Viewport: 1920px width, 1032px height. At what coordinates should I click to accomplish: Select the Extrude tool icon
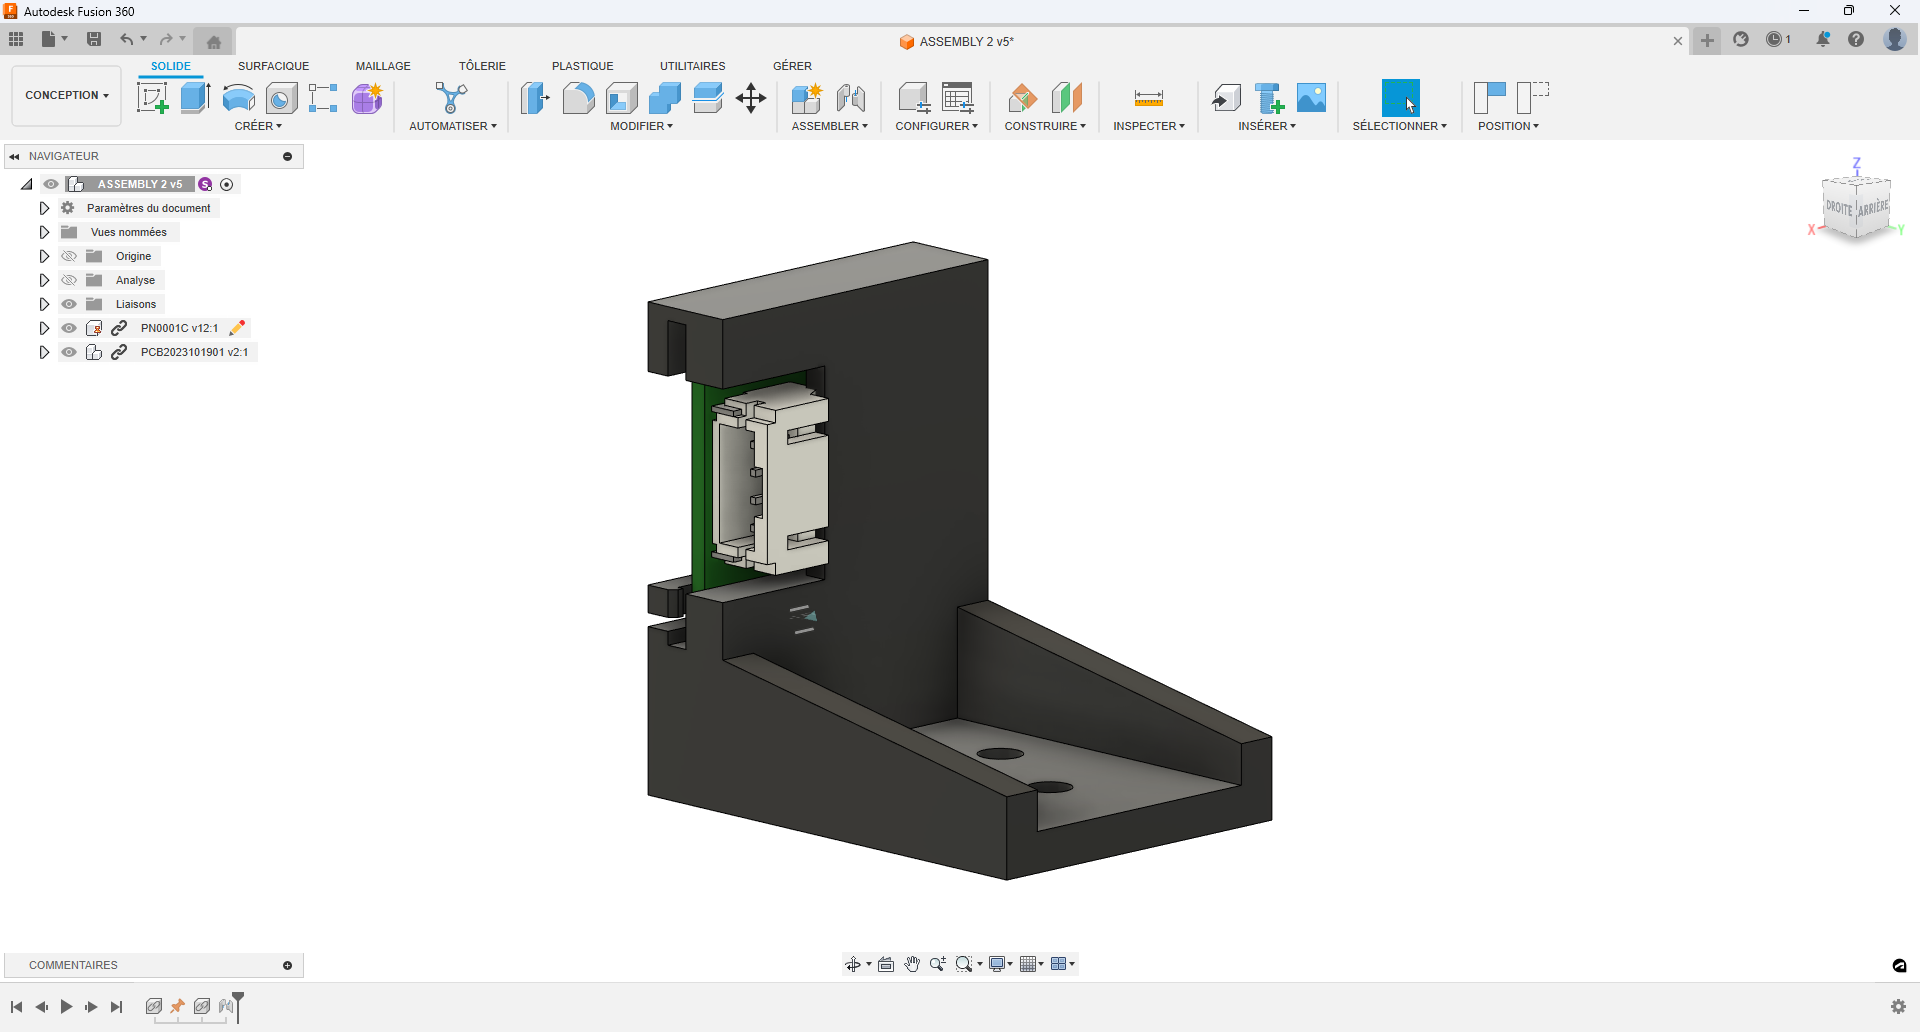(195, 98)
